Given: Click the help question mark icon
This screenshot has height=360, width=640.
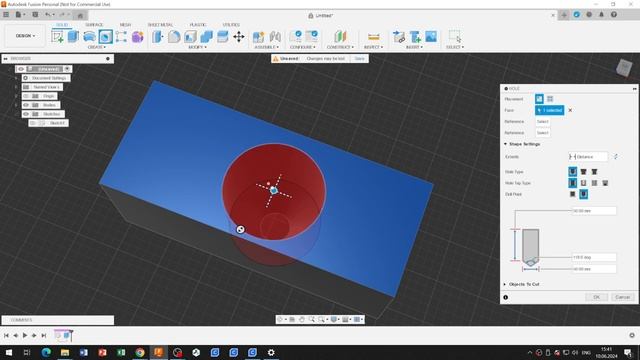Looking at the screenshot, I should pos(614,15).
